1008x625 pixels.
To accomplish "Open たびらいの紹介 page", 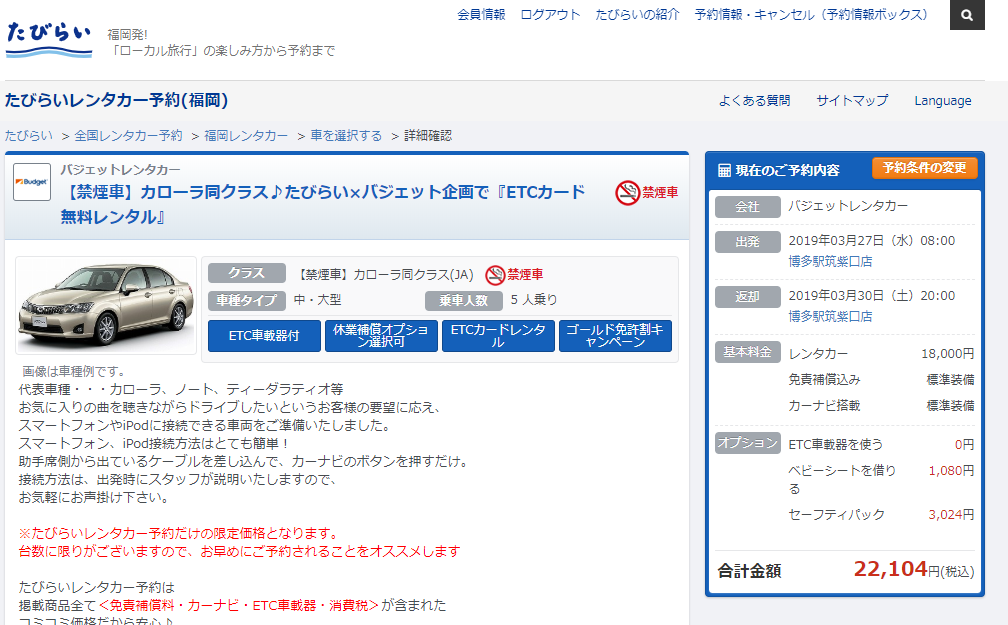I will (x=637, y=14).
